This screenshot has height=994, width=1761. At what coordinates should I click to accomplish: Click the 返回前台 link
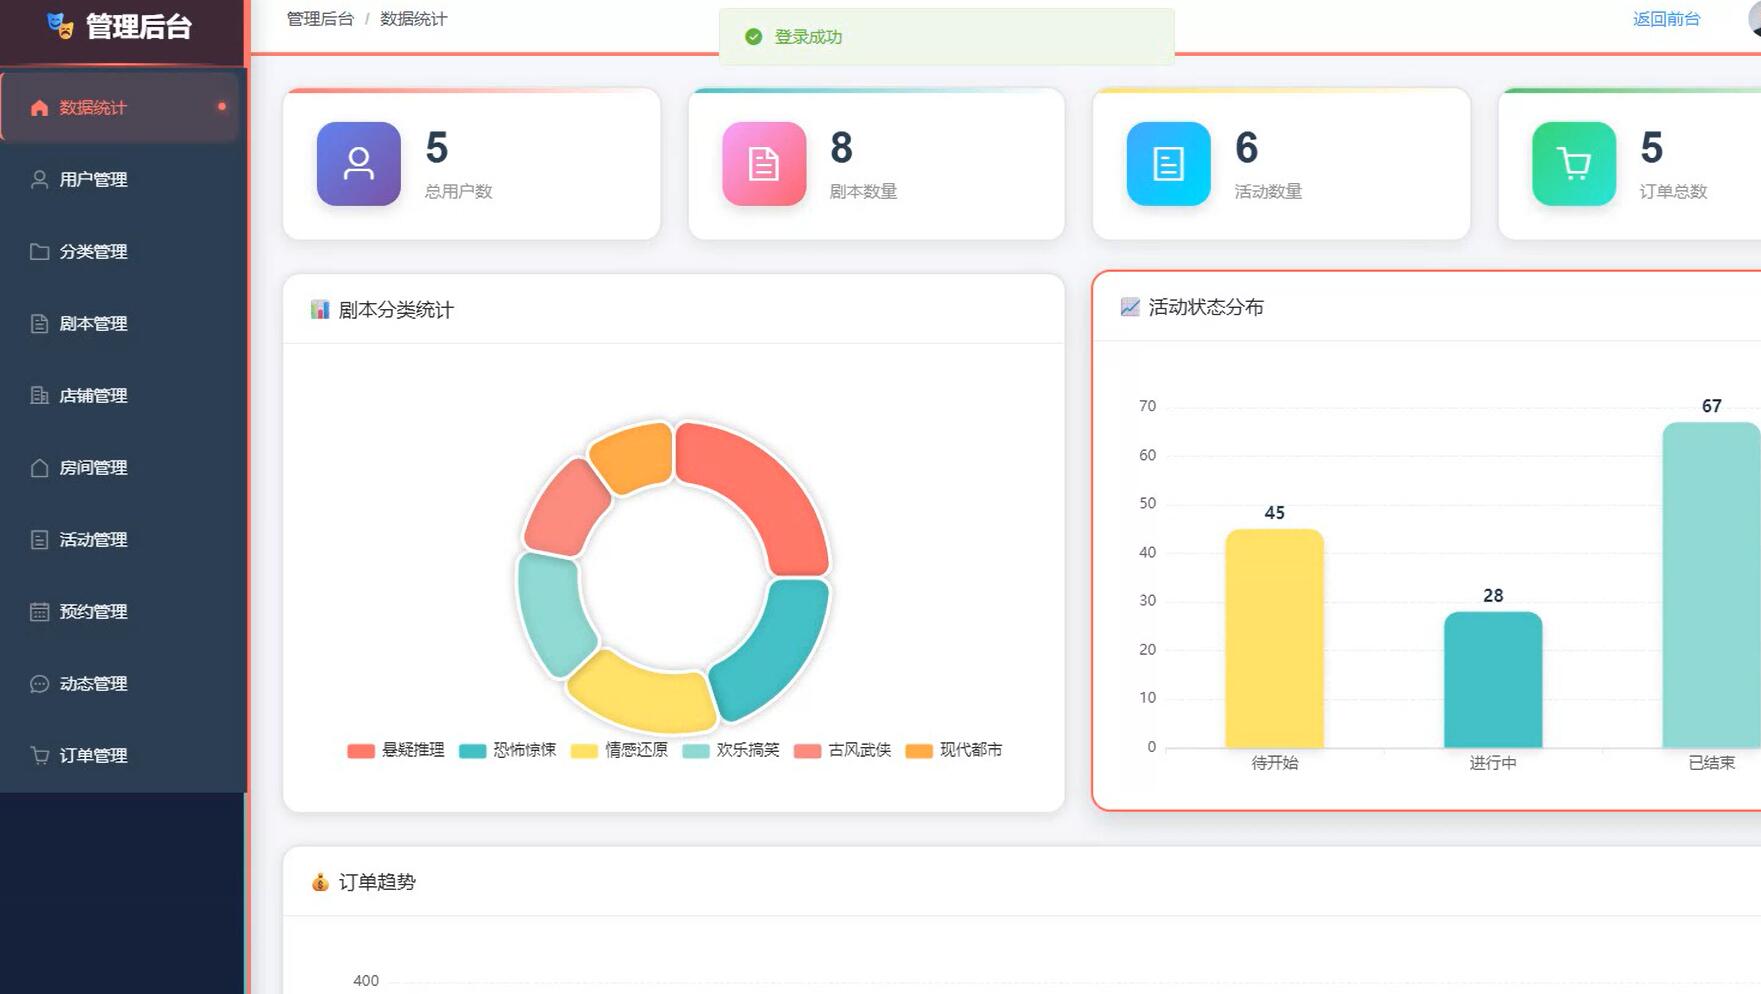1666,19
